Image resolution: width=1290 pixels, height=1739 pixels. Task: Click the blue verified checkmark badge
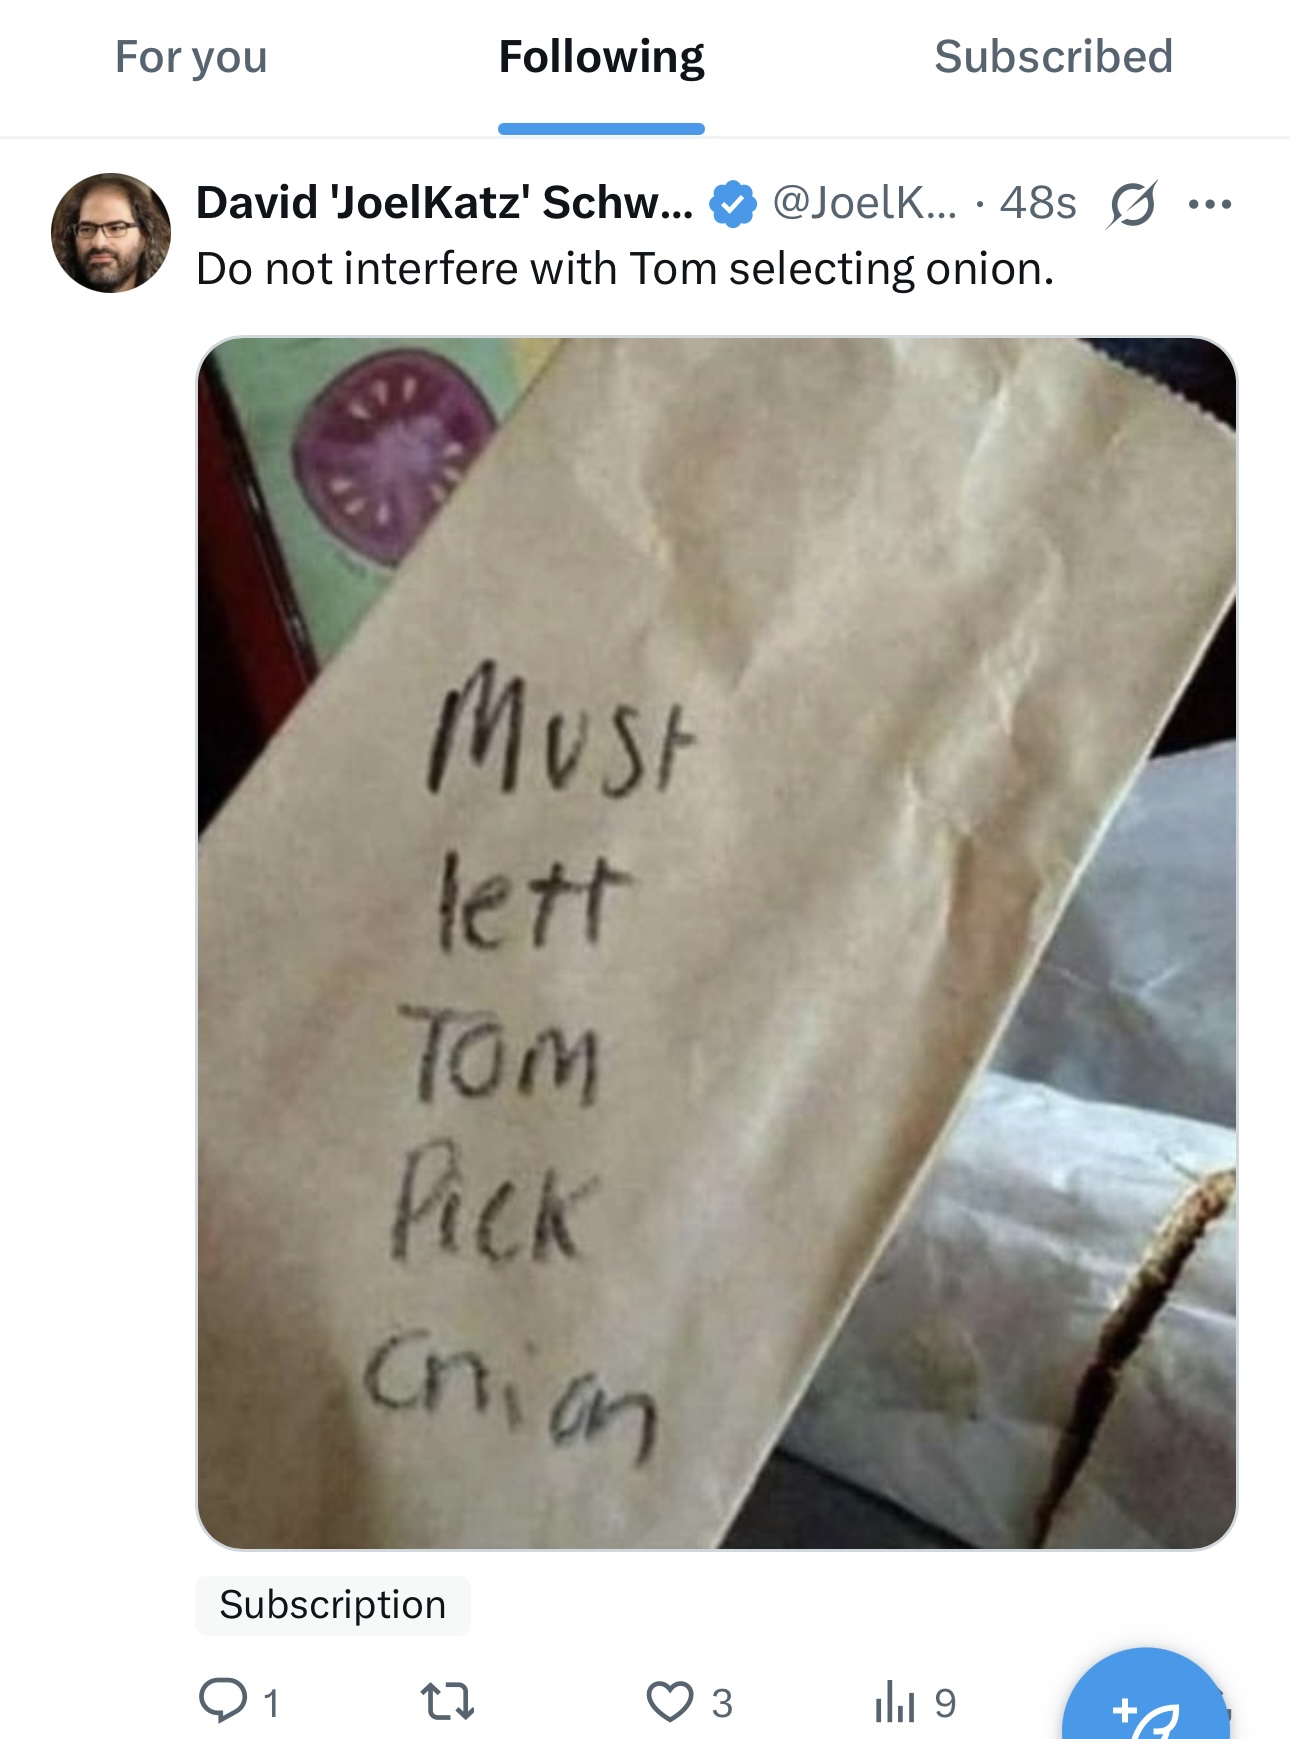pyautogui.click(x=733, y=204)
